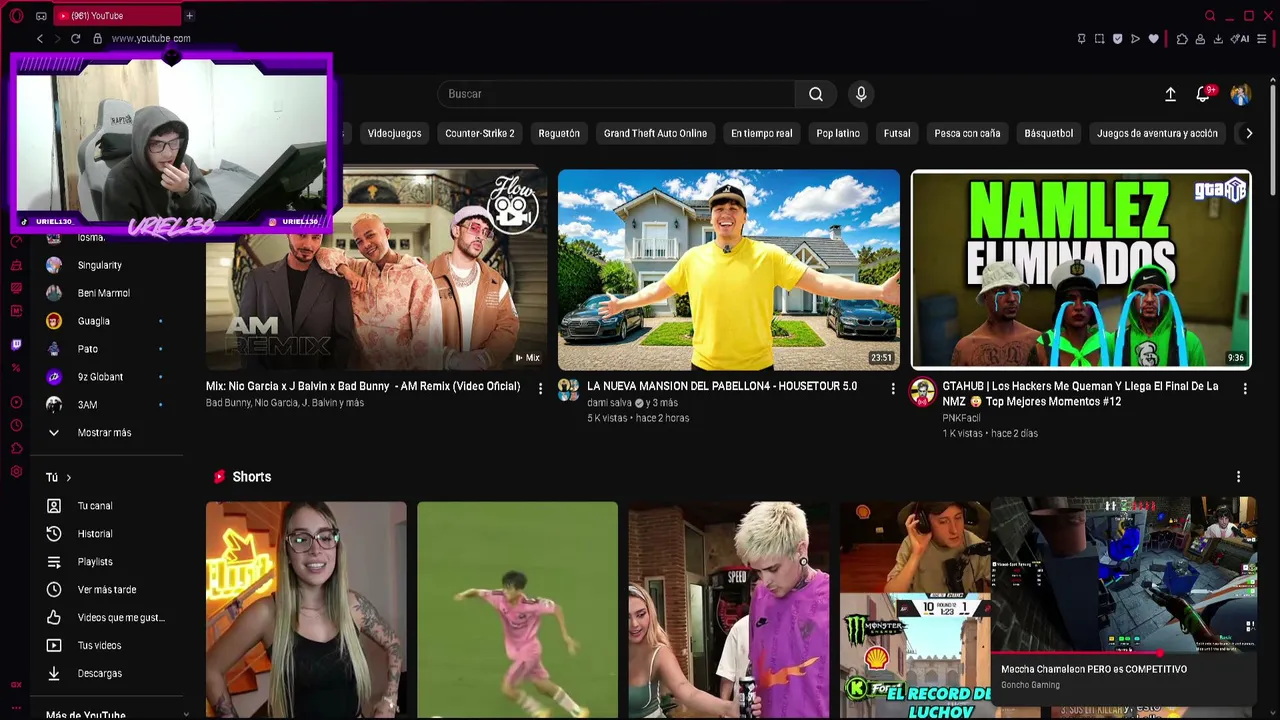Click the pinboard pin icon in toolbar

[x=1081, y=39]
